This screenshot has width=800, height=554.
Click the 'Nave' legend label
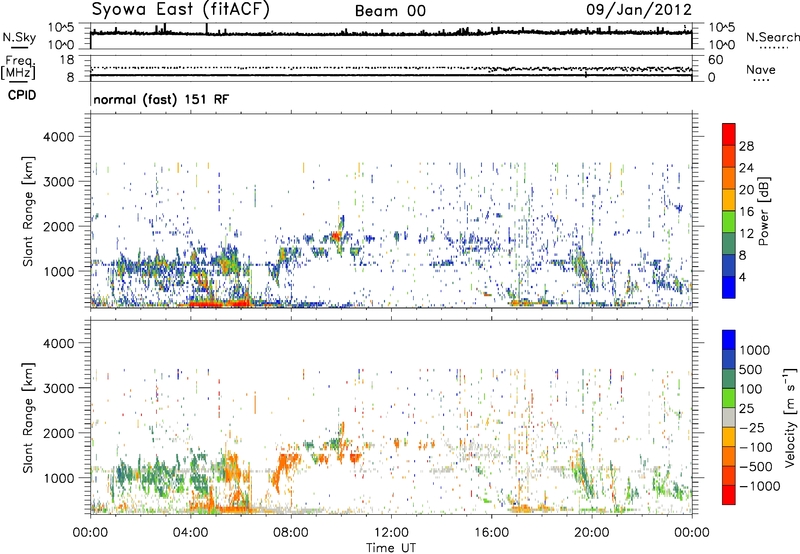point(761,69)
